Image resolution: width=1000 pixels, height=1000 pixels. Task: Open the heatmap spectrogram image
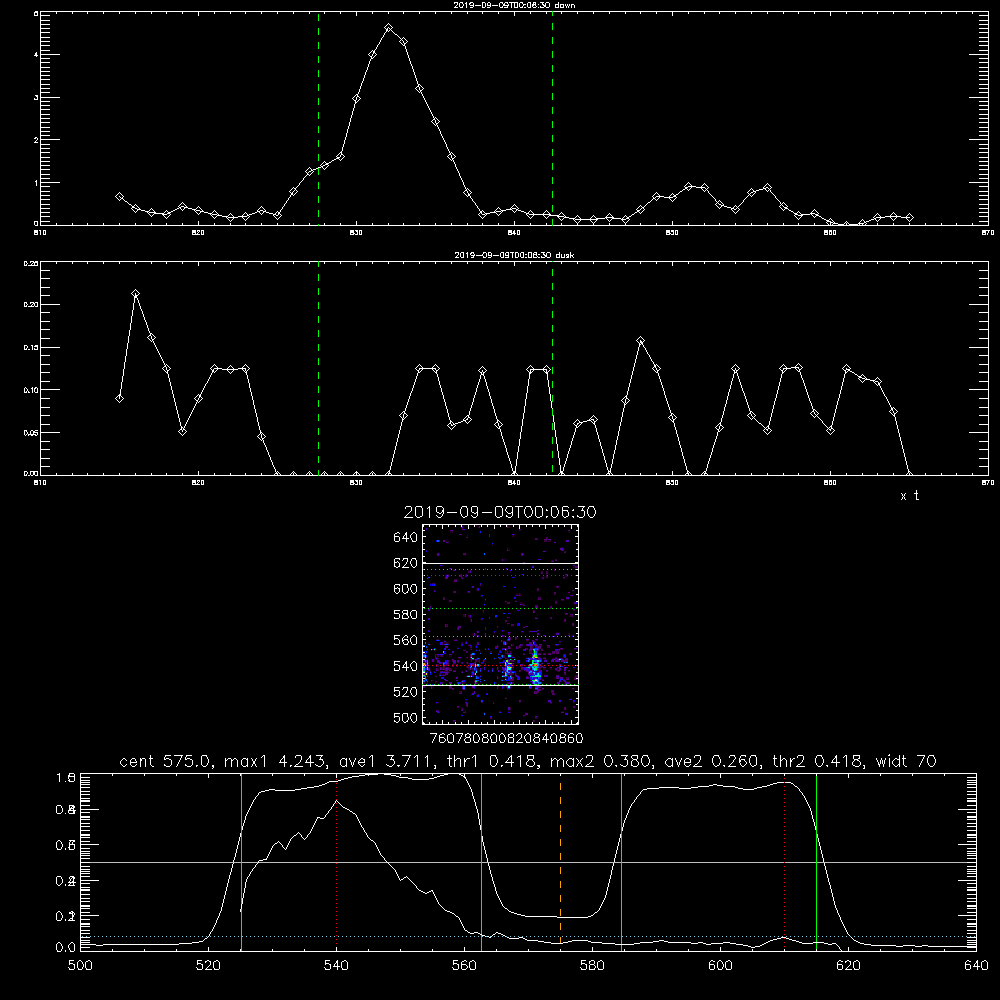(501, 624)
